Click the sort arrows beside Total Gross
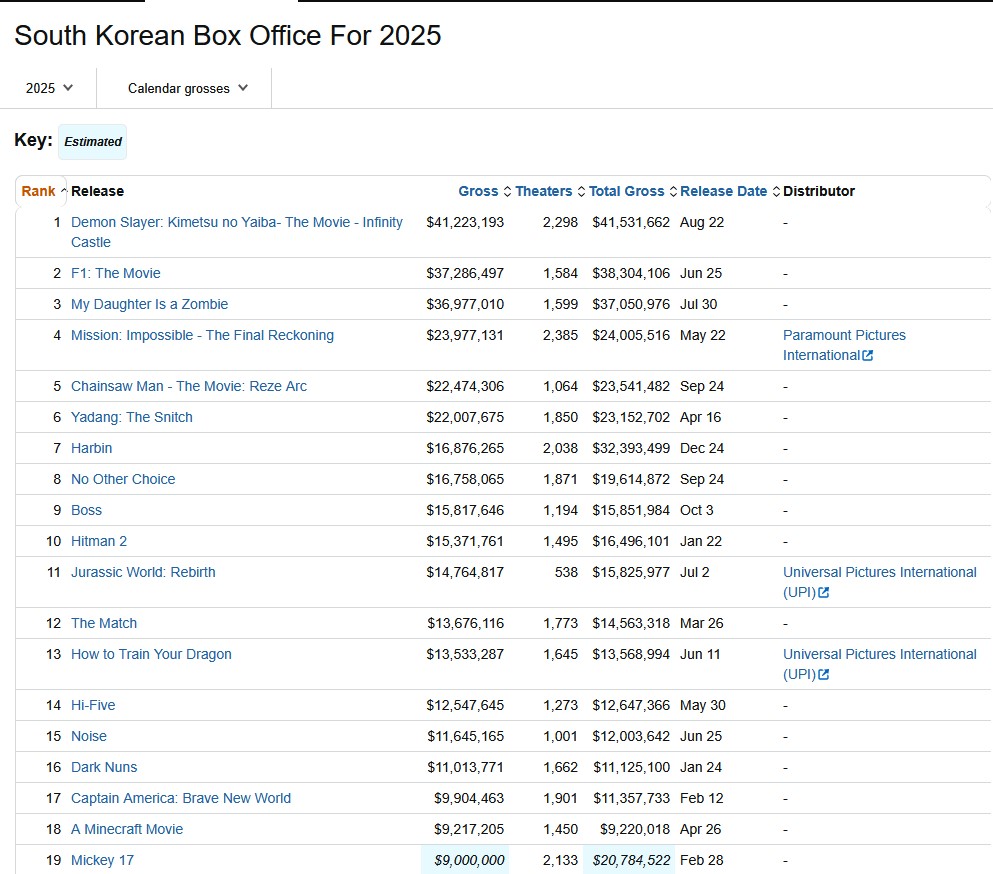 click(x=673, y=191)
